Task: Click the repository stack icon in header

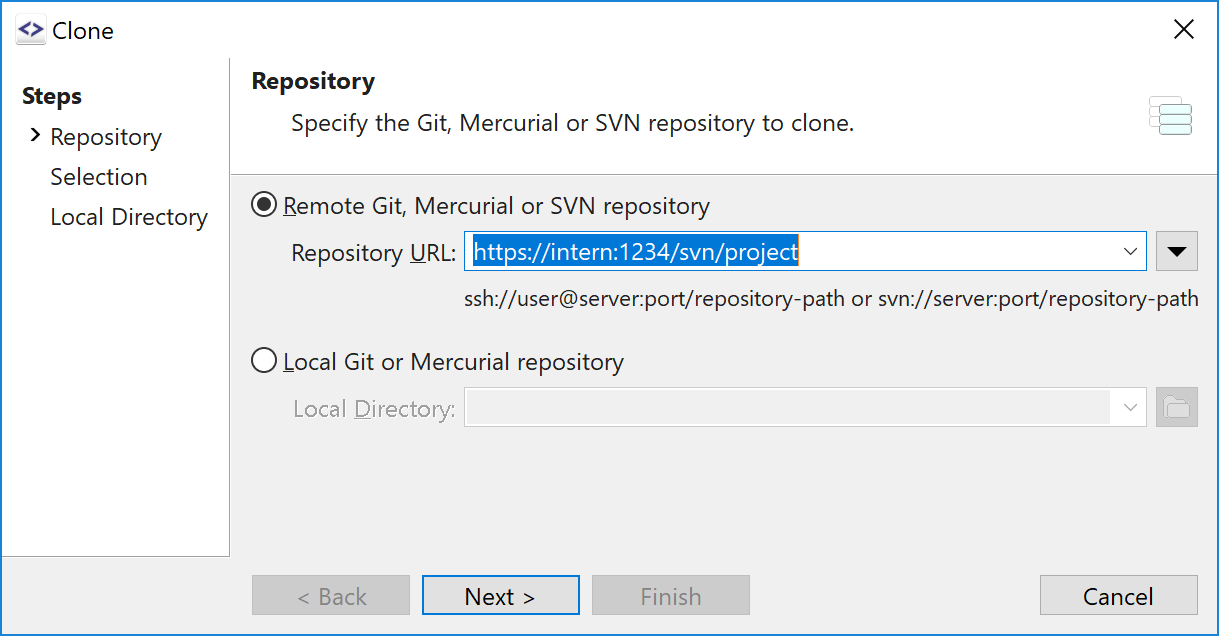Action: pyautogui.click(x=1170, y=116)
